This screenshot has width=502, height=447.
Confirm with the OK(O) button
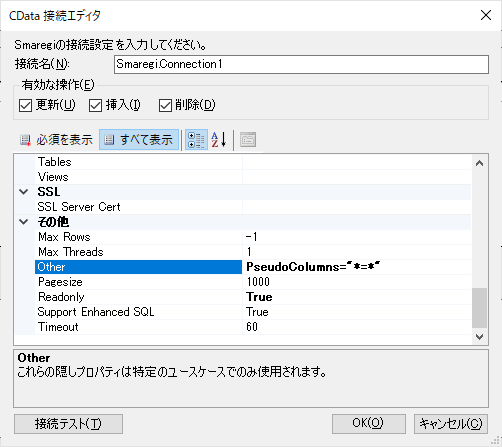click(x=369, y=424)
